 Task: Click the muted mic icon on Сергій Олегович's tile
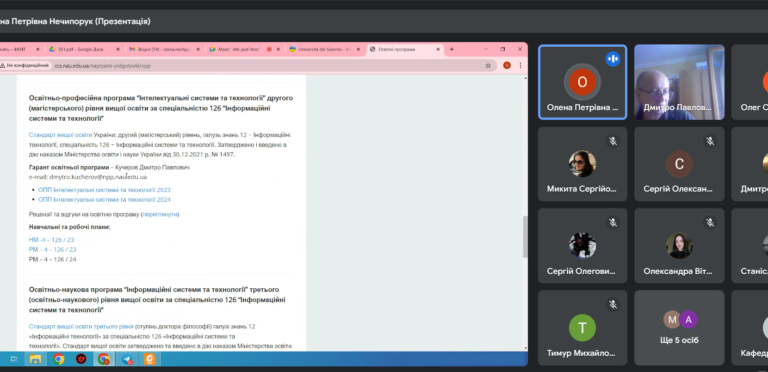(612, 223)
